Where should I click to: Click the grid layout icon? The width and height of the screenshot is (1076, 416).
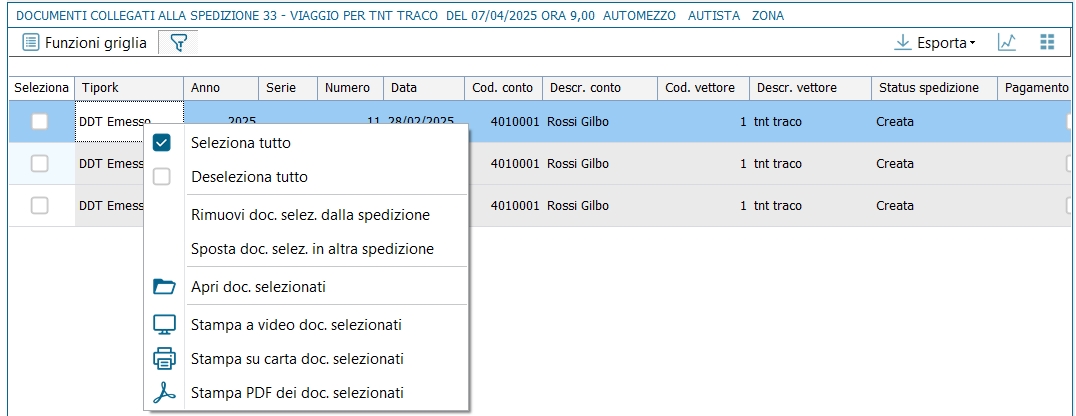click(x=1047, y=42)
